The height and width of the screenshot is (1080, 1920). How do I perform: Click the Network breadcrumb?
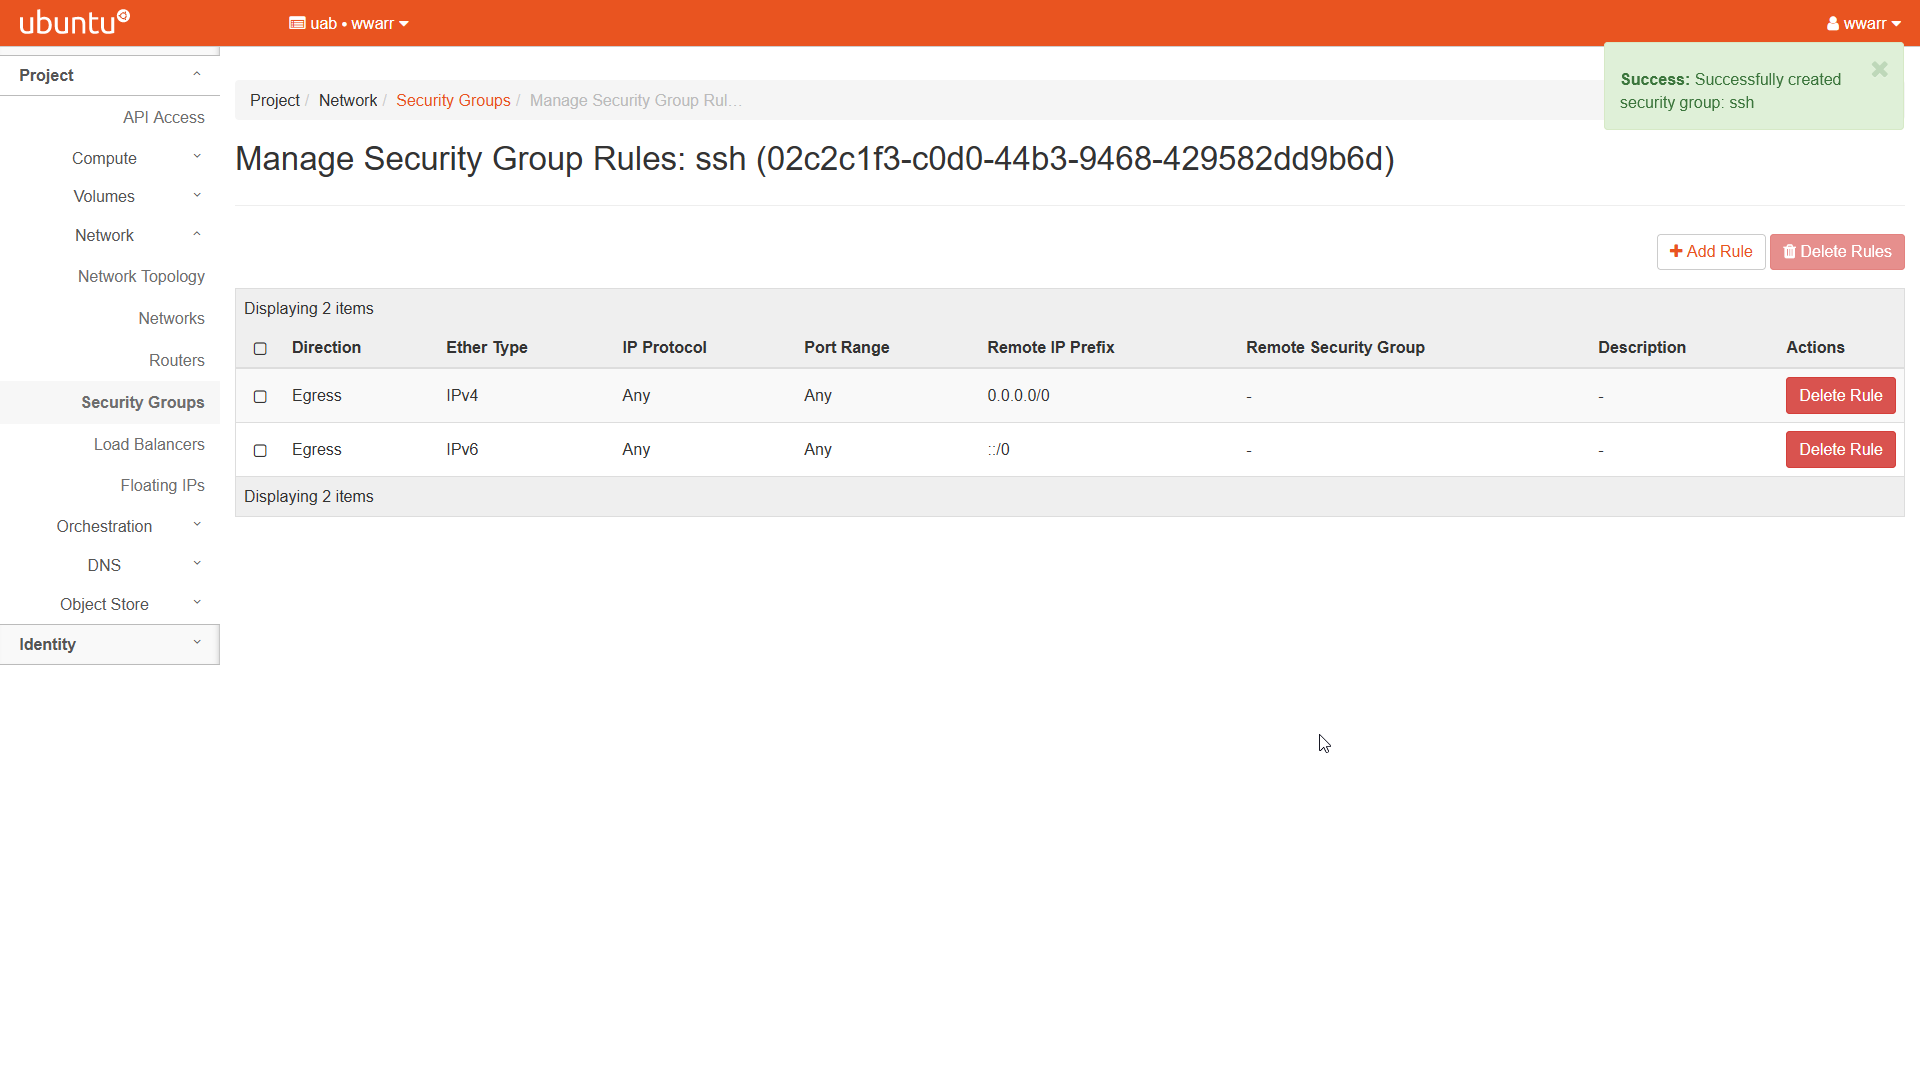coord(348,100)
